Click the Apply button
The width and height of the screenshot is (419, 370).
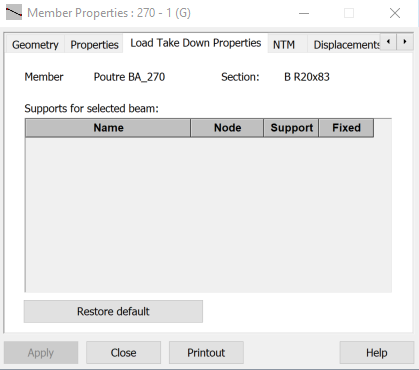41,353
